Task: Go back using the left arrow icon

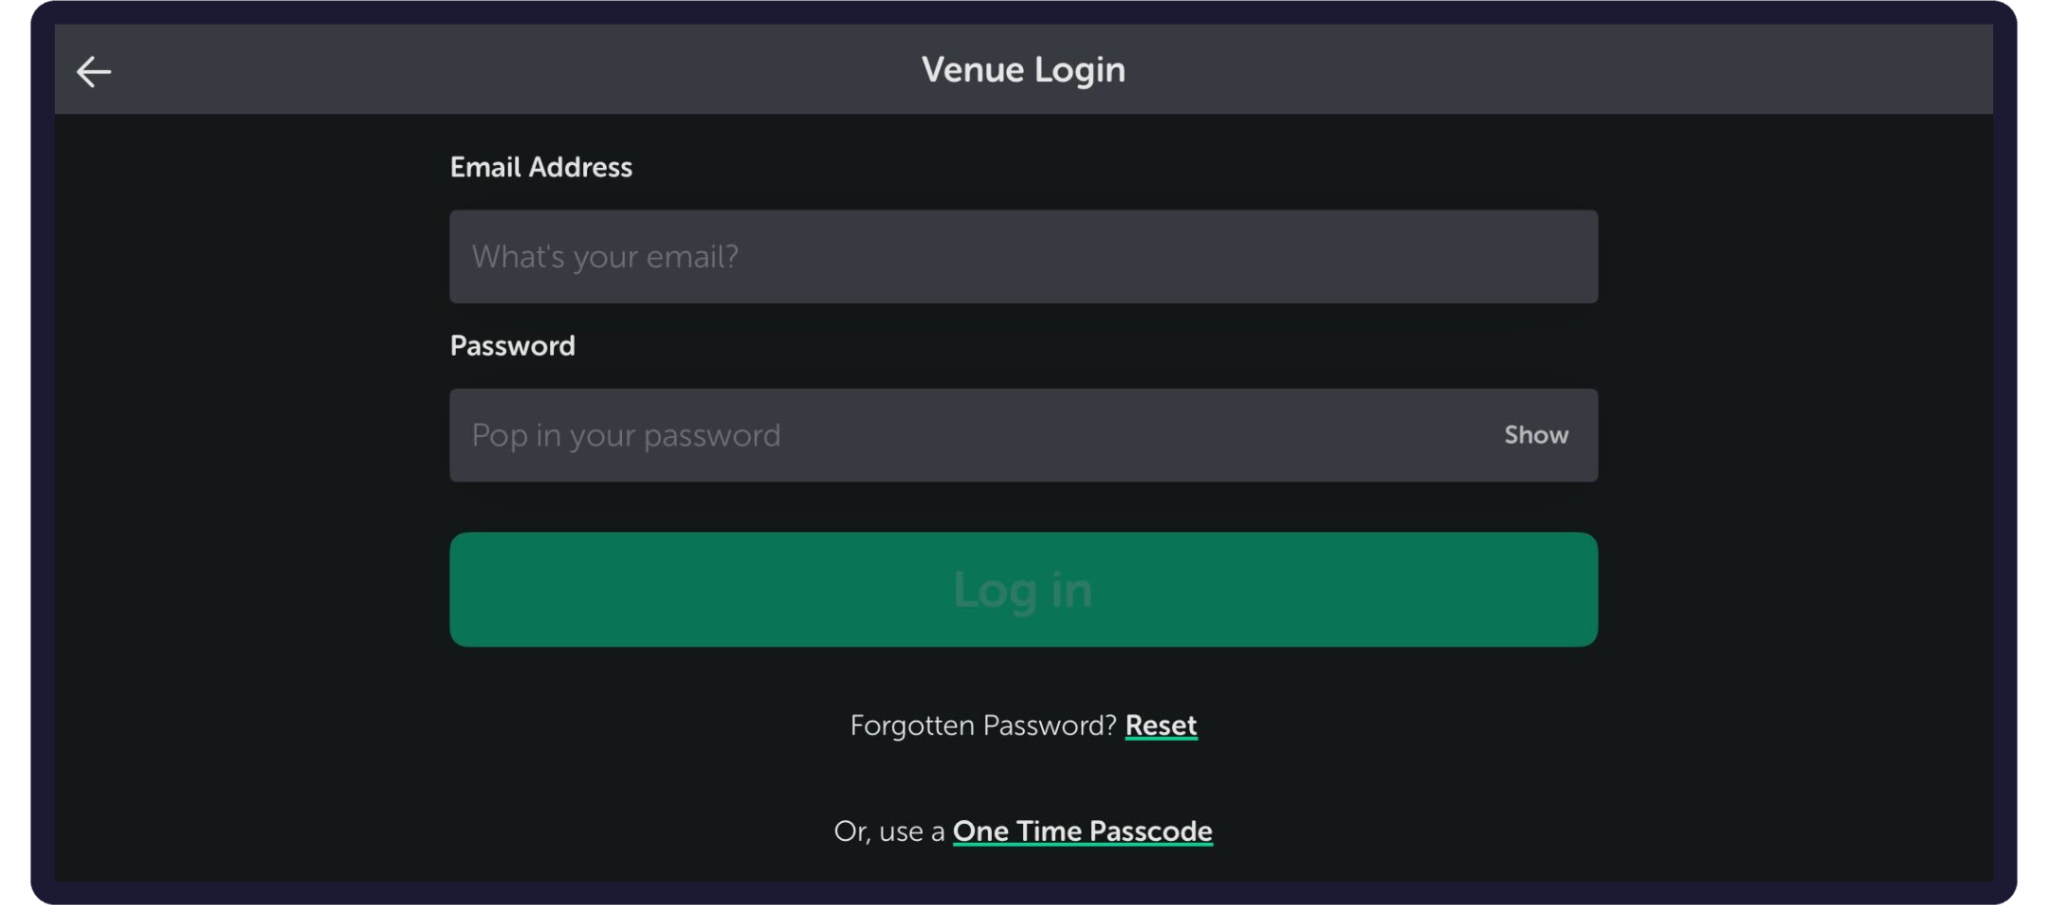Action: click(x=94, y=71)
